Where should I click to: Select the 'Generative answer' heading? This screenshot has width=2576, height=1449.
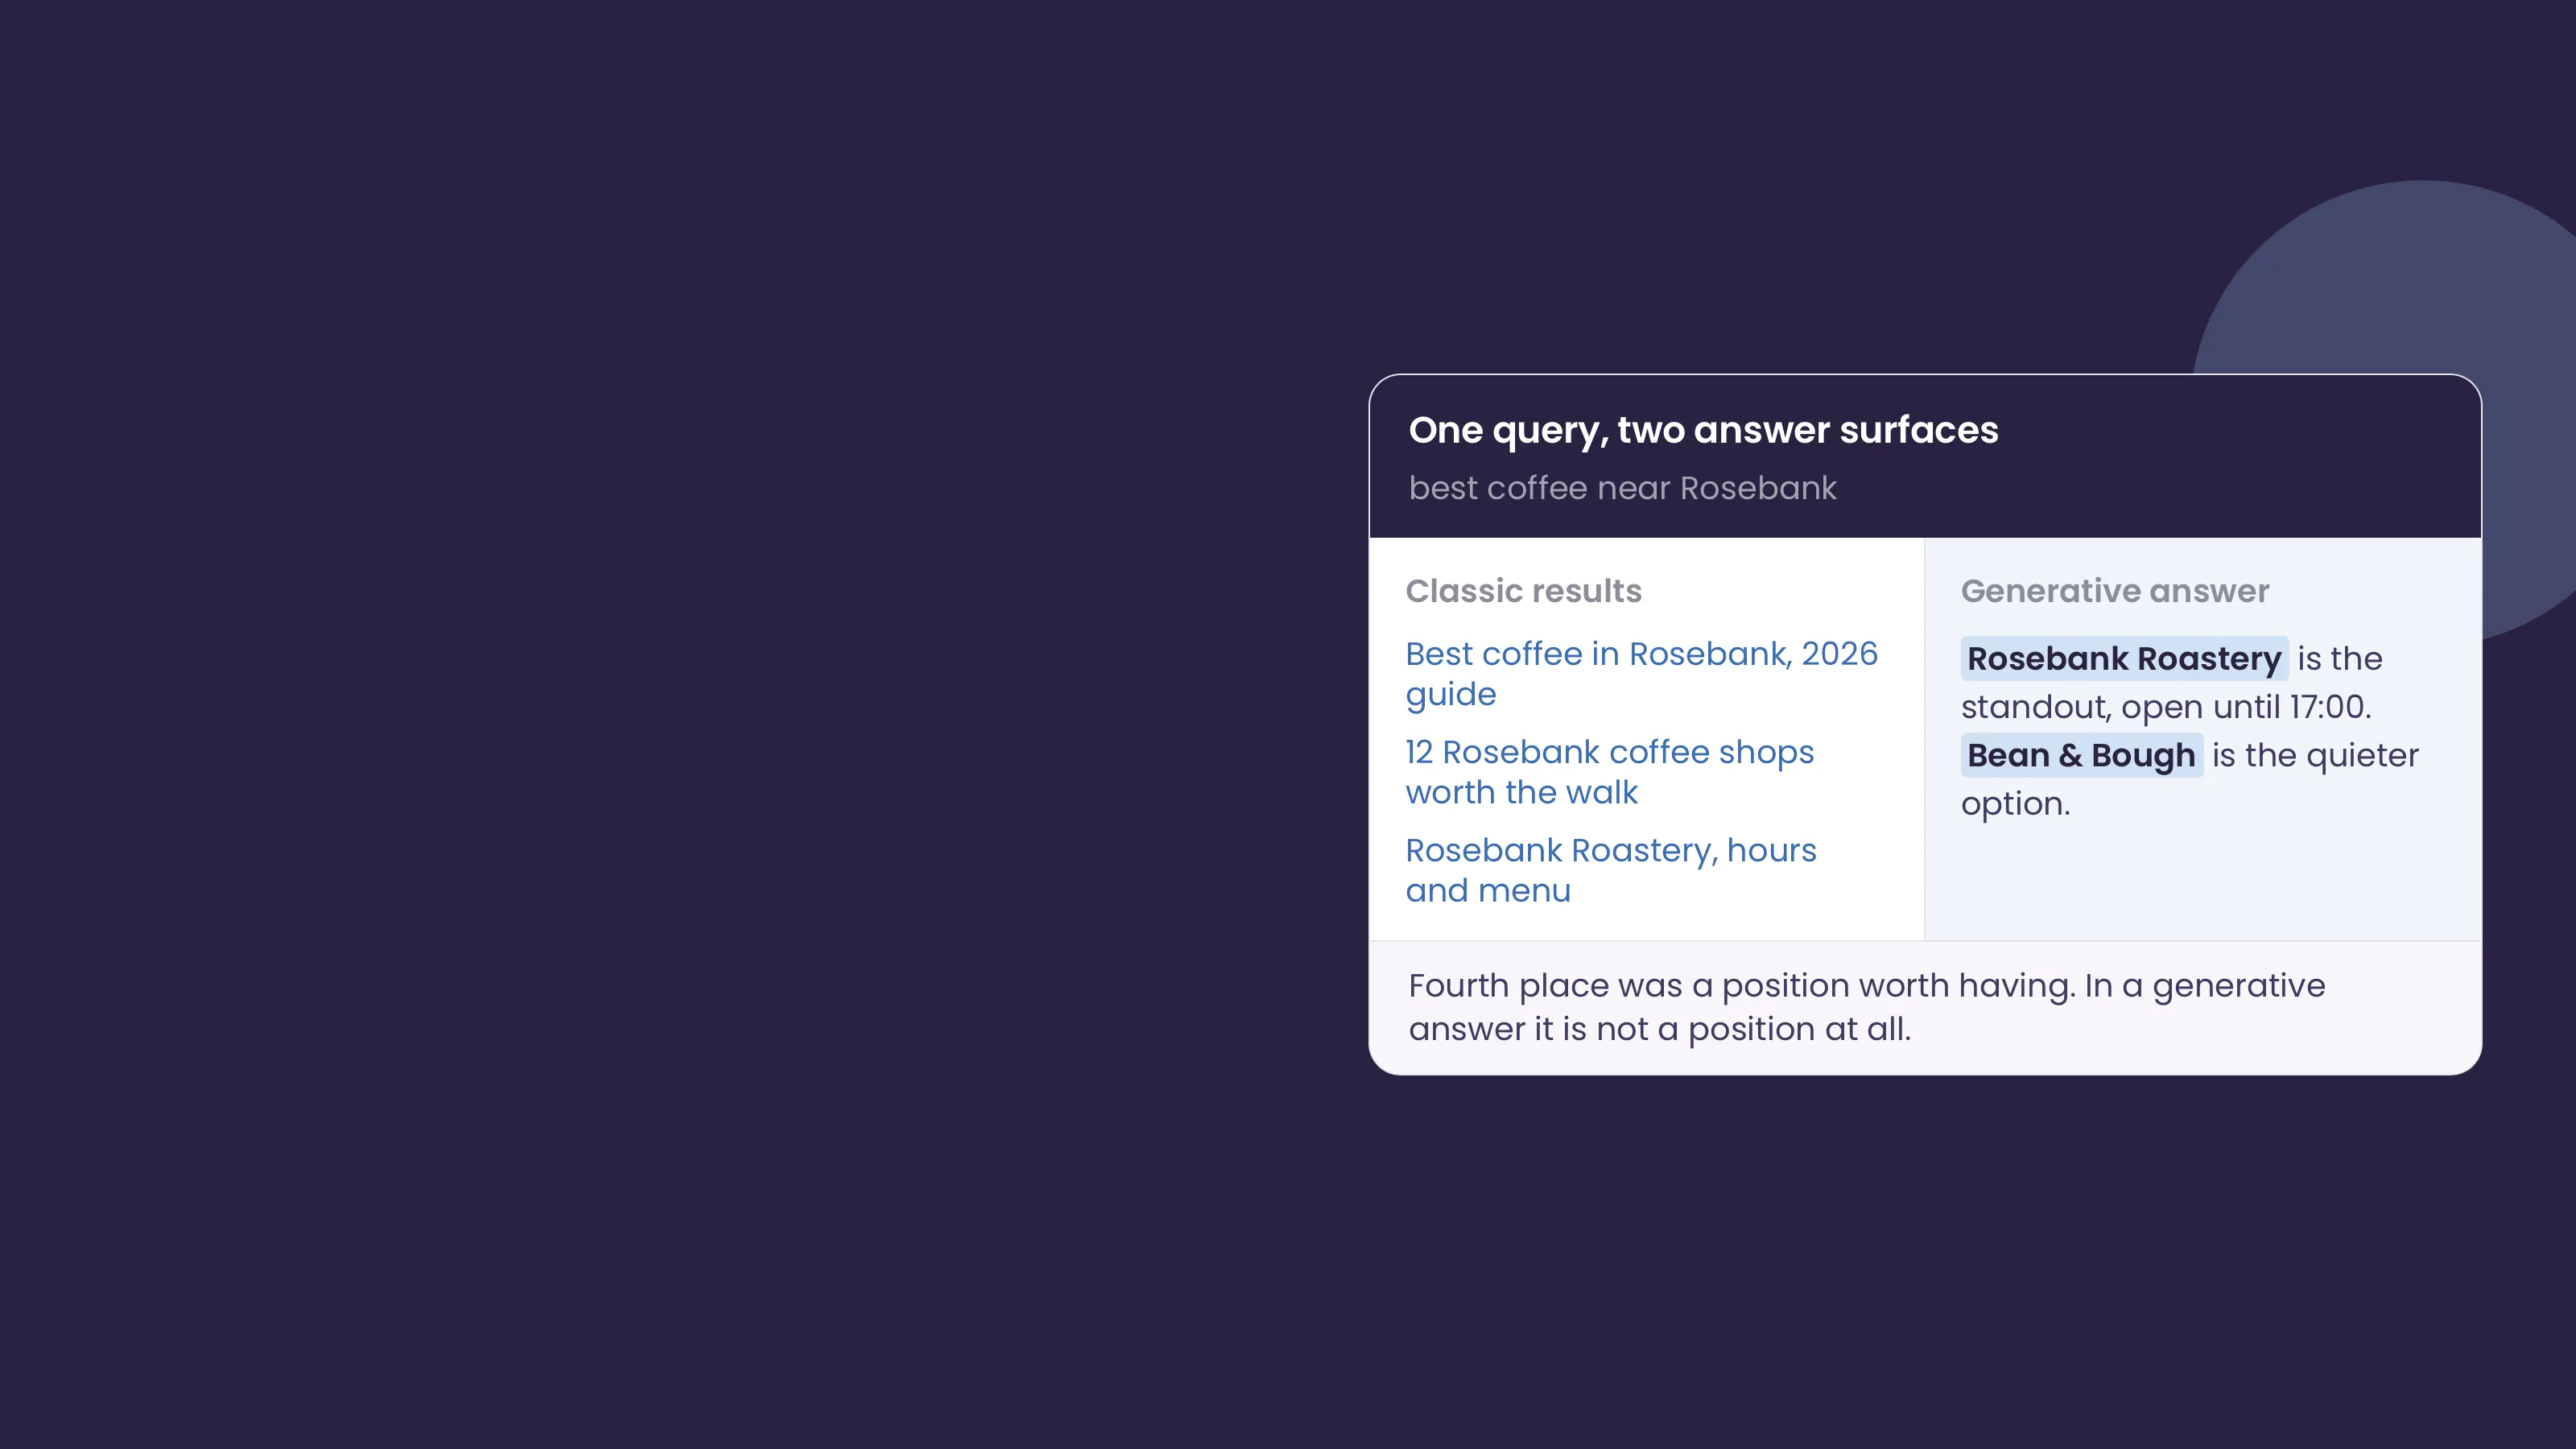click(2114, 591)
